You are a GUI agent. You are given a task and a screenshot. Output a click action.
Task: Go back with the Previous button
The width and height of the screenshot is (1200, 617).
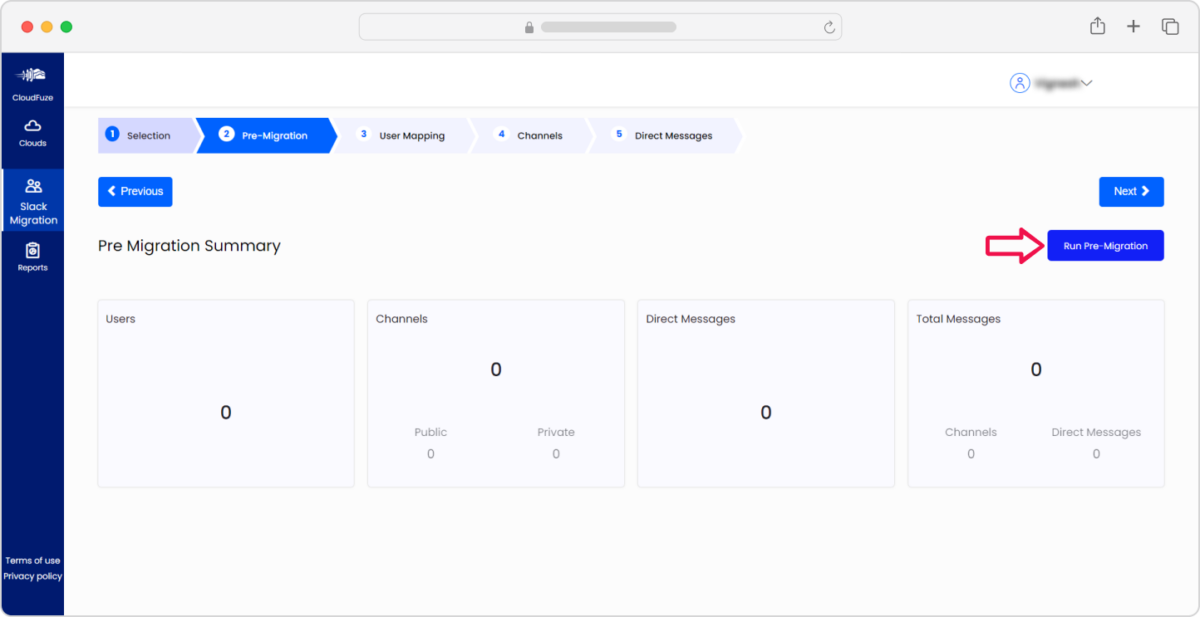point(135,191)
